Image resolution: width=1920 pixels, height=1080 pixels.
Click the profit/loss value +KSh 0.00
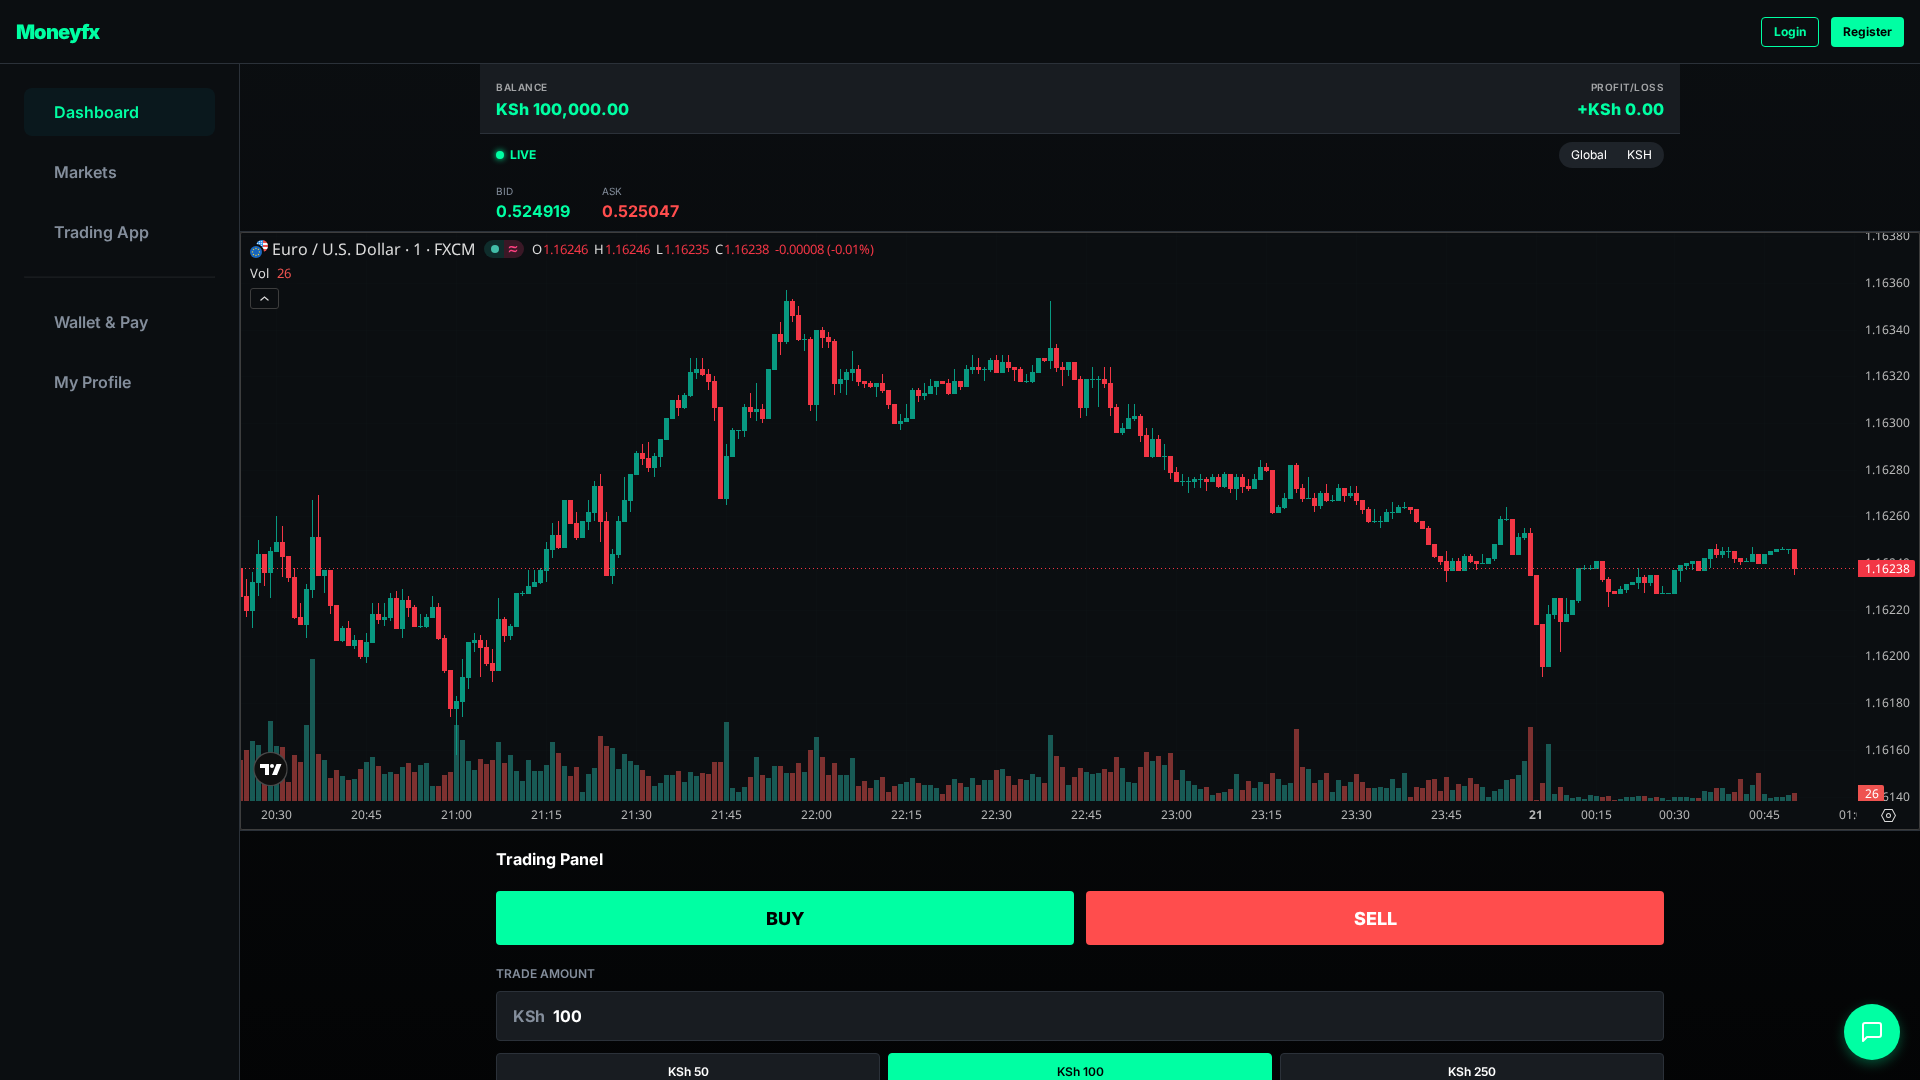point(1620,109)
